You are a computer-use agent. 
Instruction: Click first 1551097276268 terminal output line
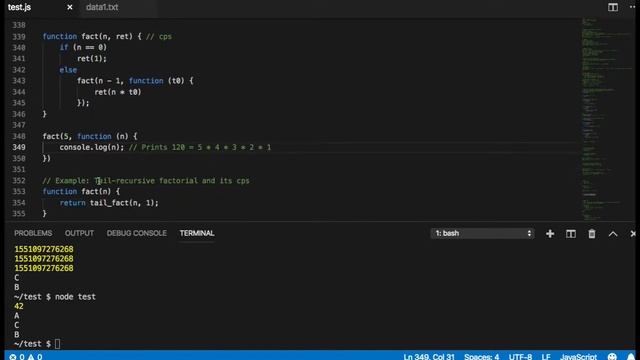(44, 249)
